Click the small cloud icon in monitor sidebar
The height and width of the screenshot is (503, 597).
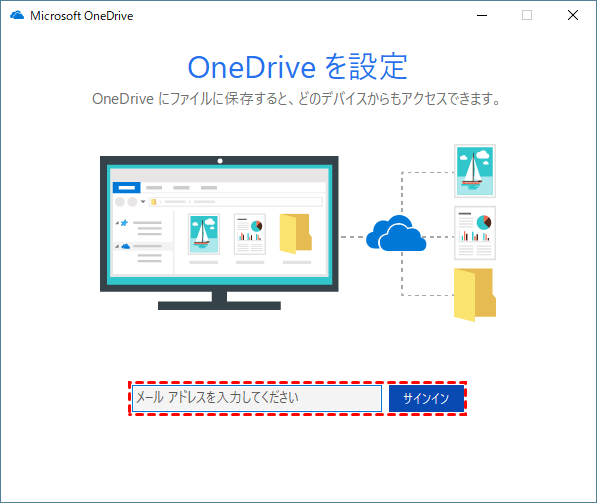[x=126, y=246]
